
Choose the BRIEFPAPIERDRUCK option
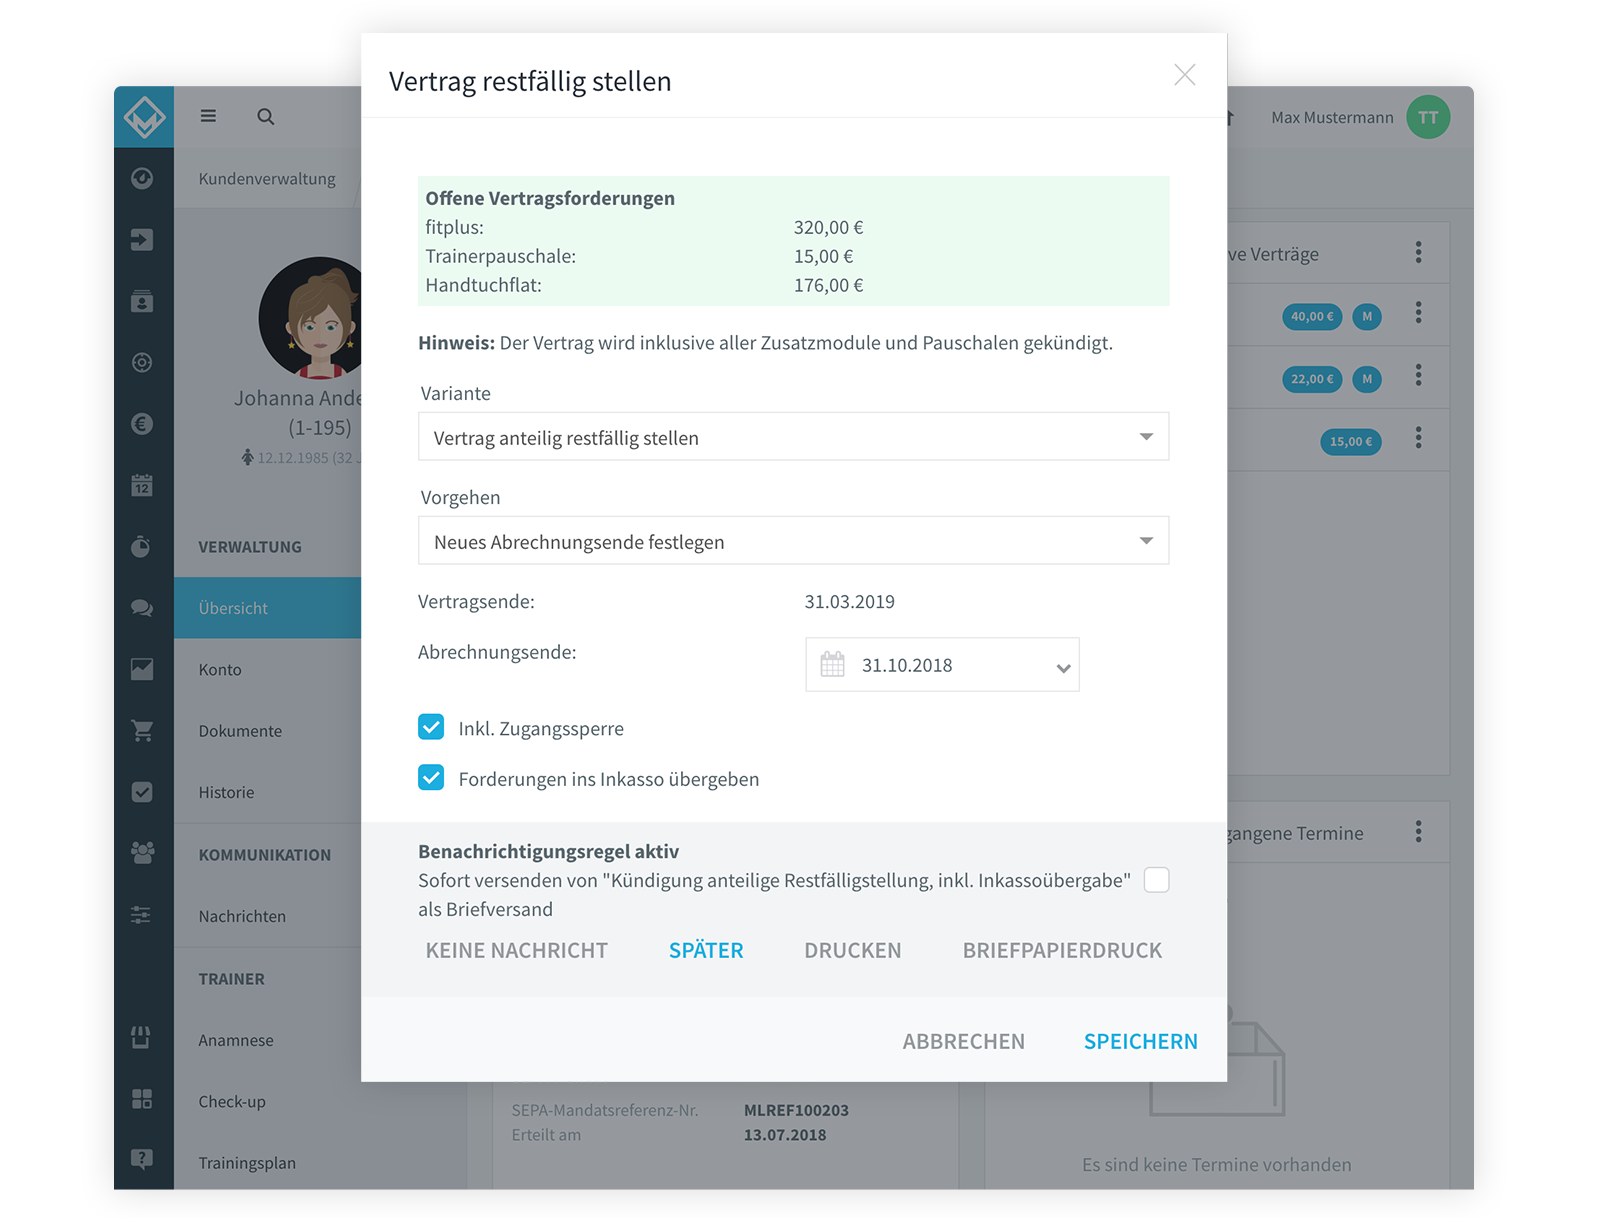point(1062,950)
